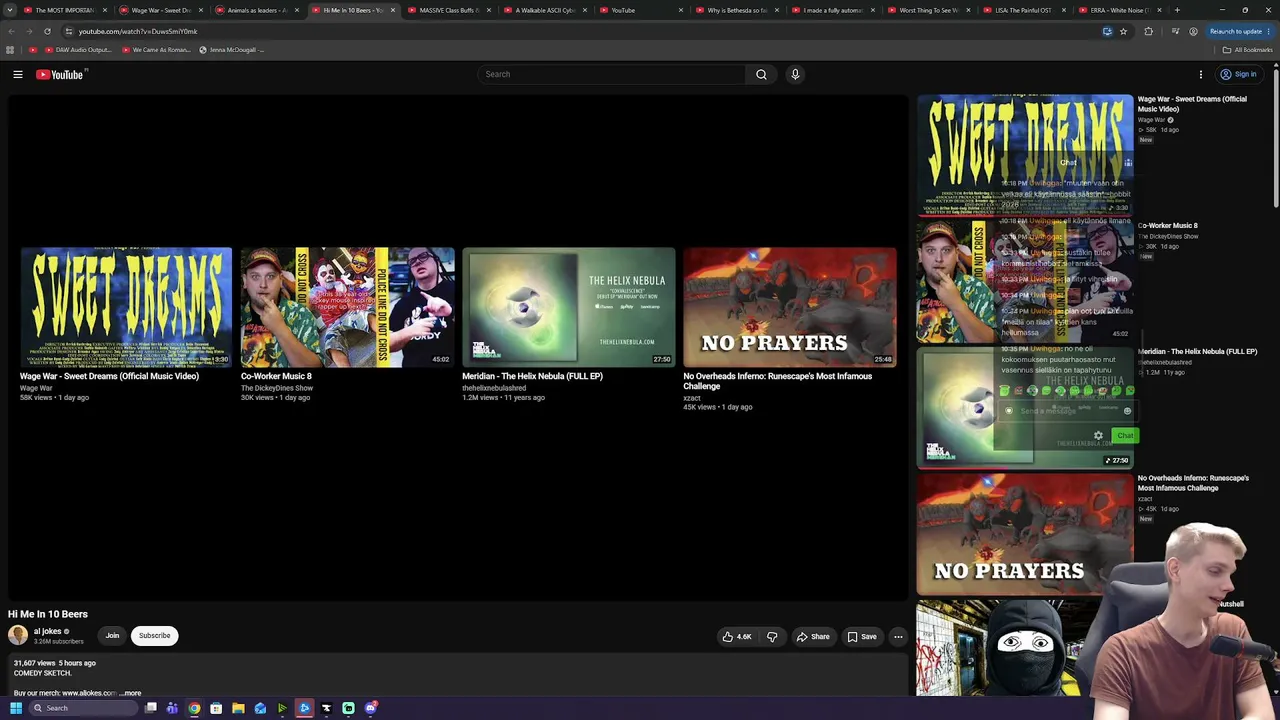This screenshot has height=720, width=1280.
Task: Click the browser address bar URL
Action: (138, 31)
